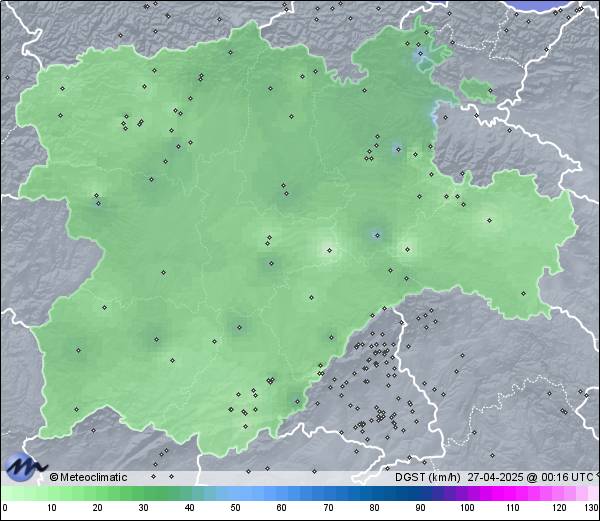This screenshot has width=600, height=521.
Task: Pick the light green swatch above 10
Action: tap(52, 494)
